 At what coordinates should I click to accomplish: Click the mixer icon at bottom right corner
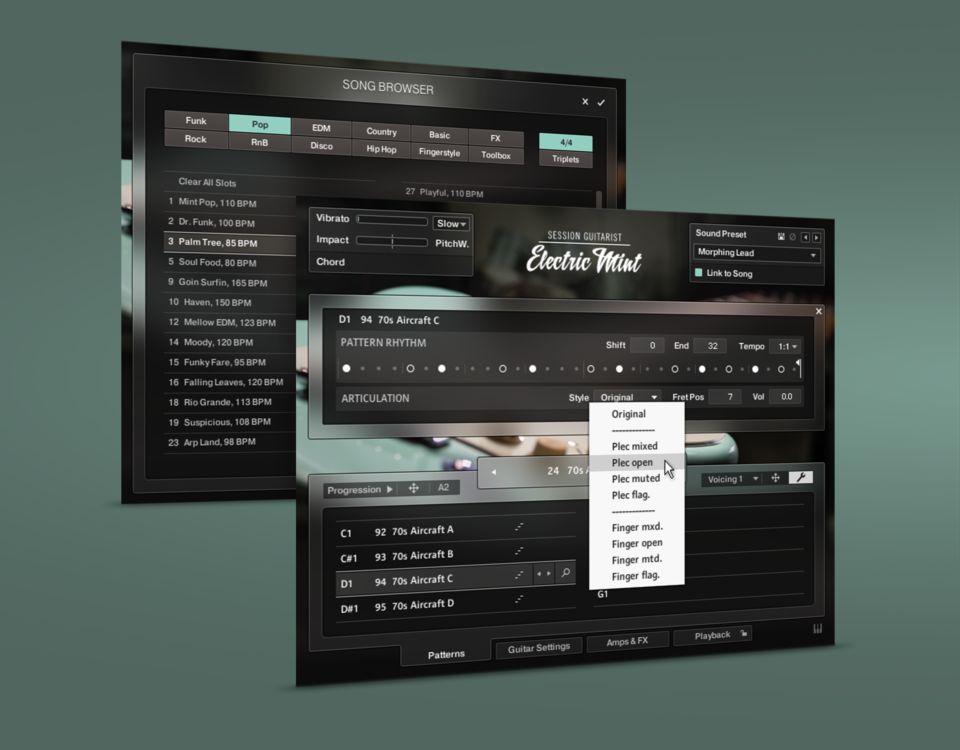pos(819,629)
